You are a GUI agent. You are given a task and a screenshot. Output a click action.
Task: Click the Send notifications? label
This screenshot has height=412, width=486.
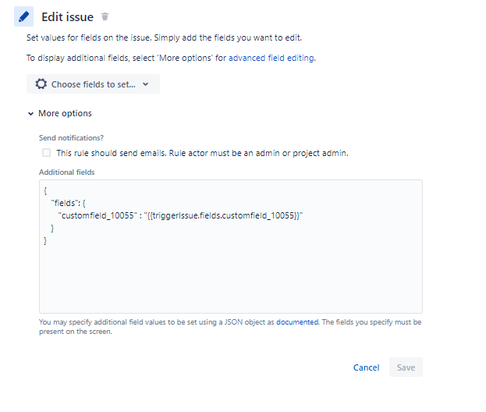pos(71,138)
